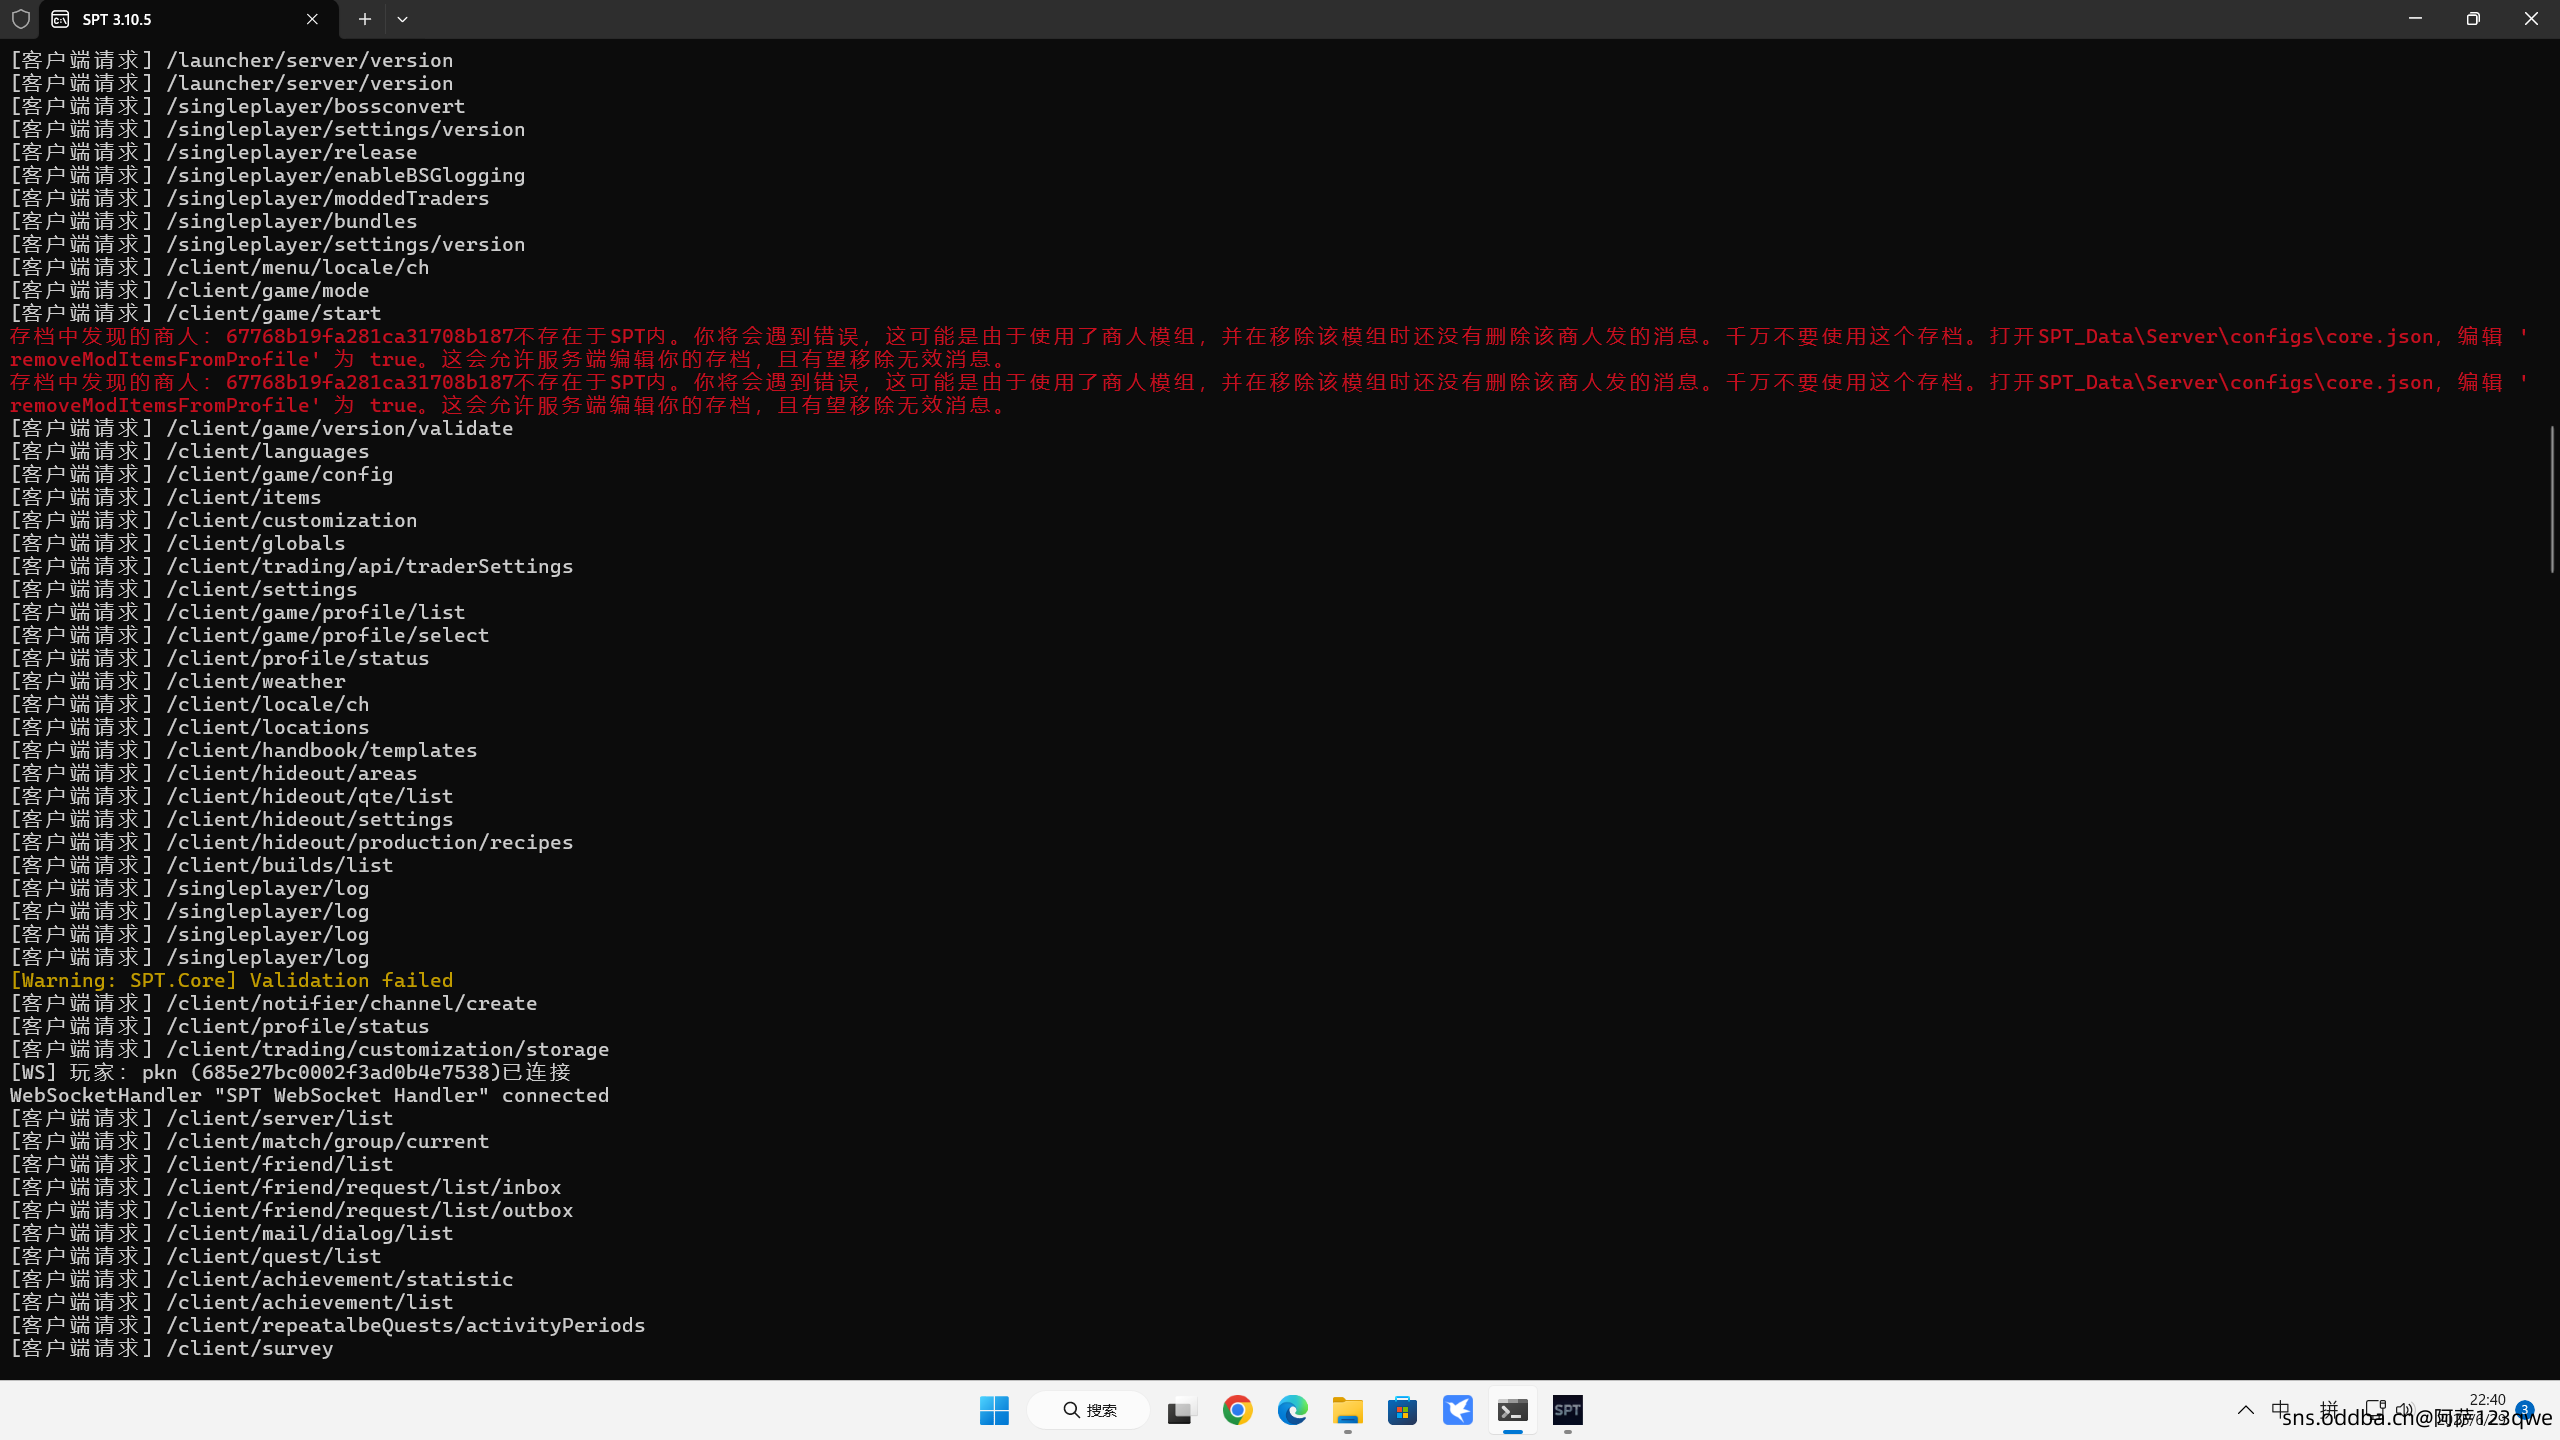Click the 'WebSocket Handler" connected' line

[x=309, y=1095]
